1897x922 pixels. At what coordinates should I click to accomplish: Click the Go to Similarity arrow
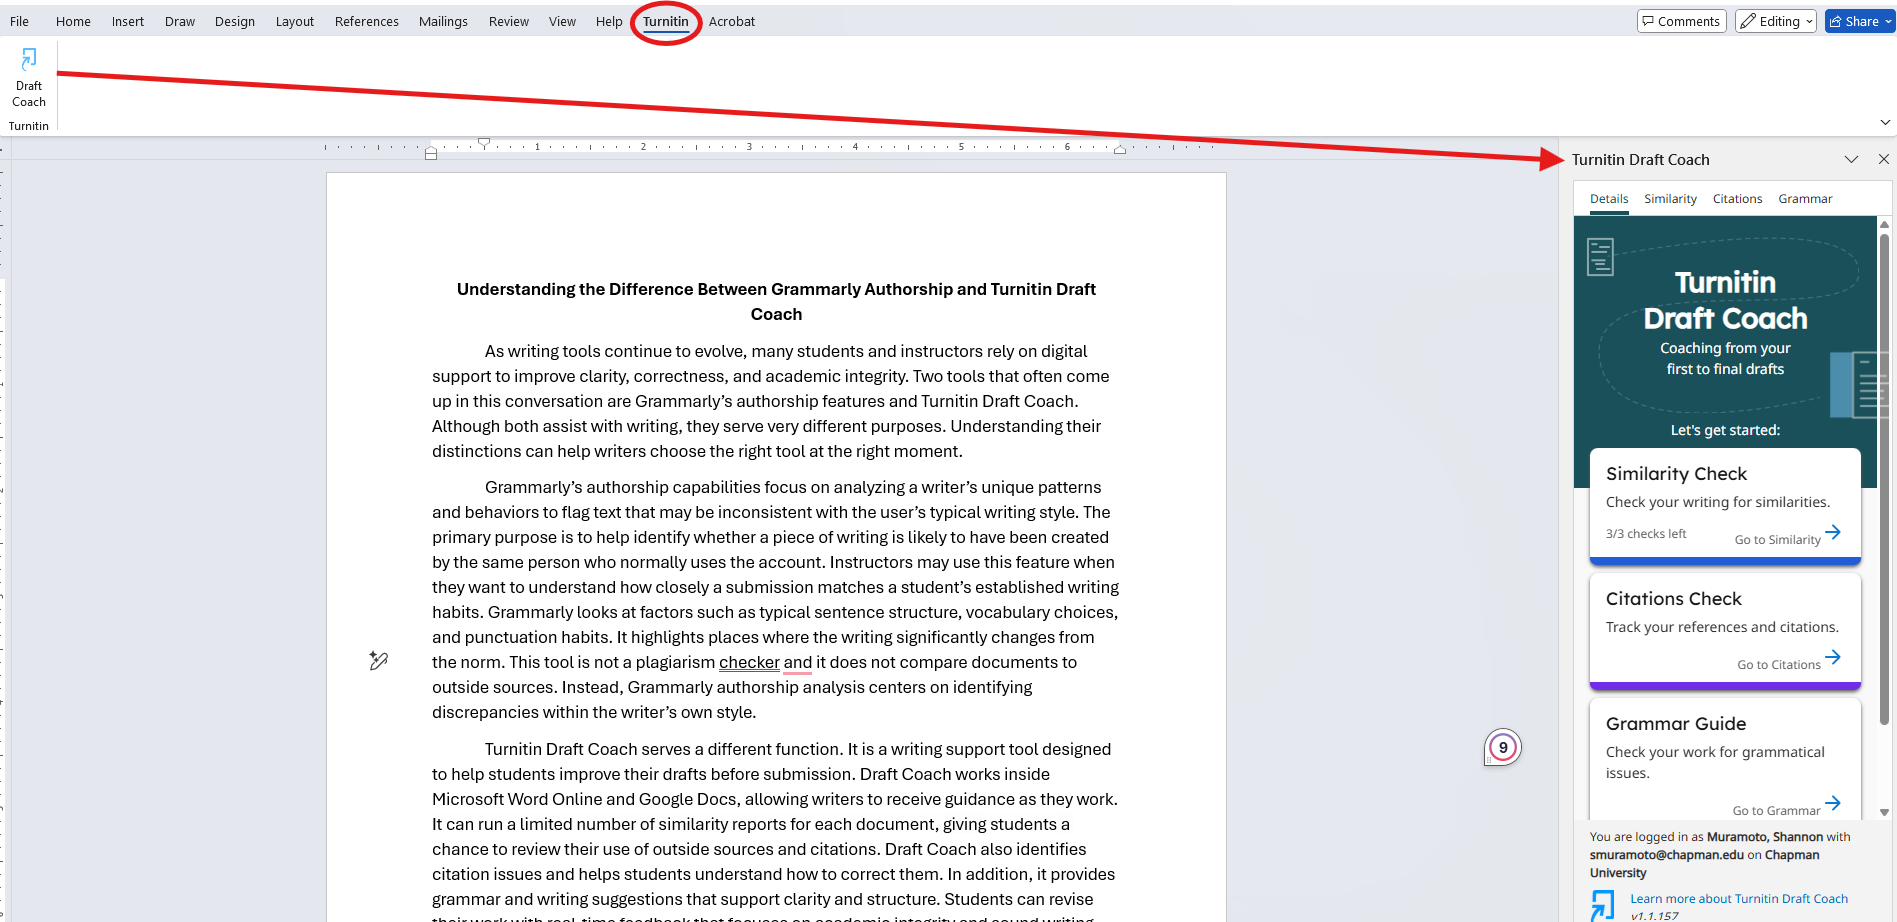pos(1832,533)
